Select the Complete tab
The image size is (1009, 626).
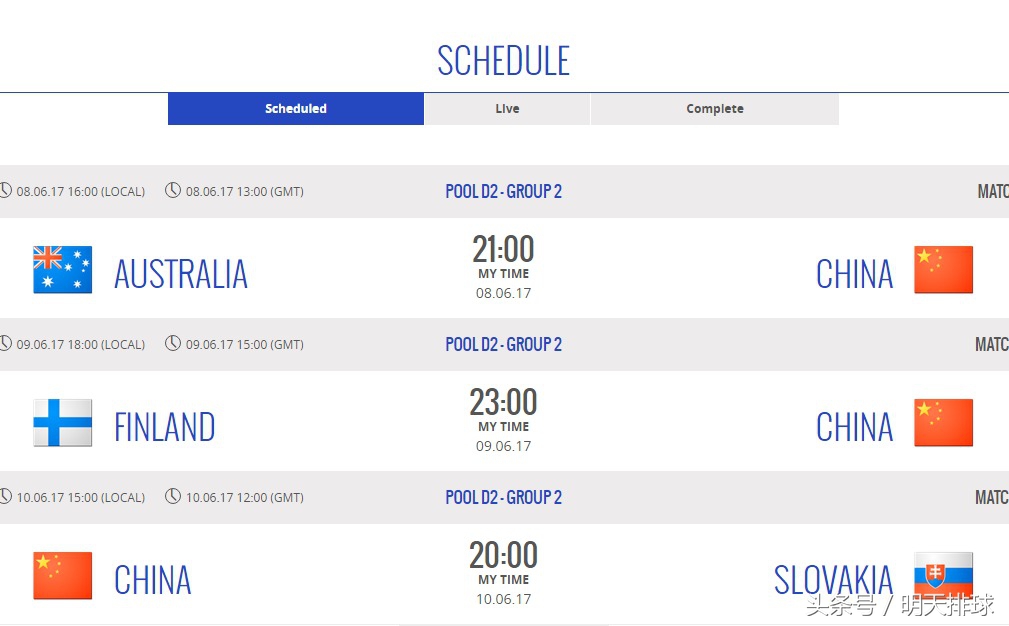point(714,109)
